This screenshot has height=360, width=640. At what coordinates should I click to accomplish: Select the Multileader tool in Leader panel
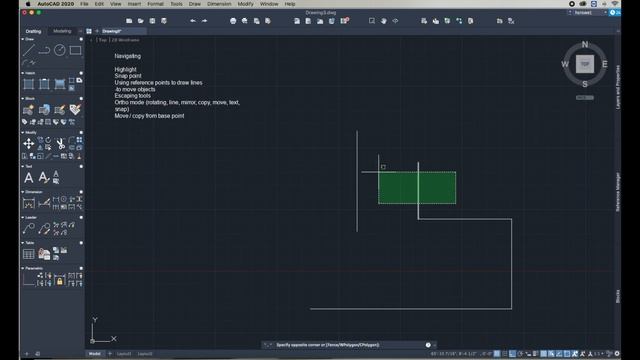click(29, 229)
